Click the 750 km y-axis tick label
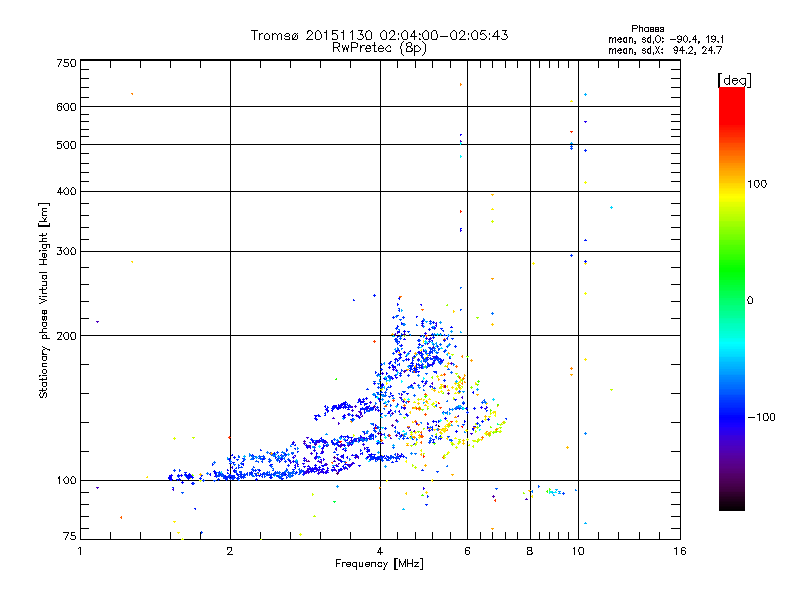This screenshot has width=800, height=600. [x=67, y=63]
